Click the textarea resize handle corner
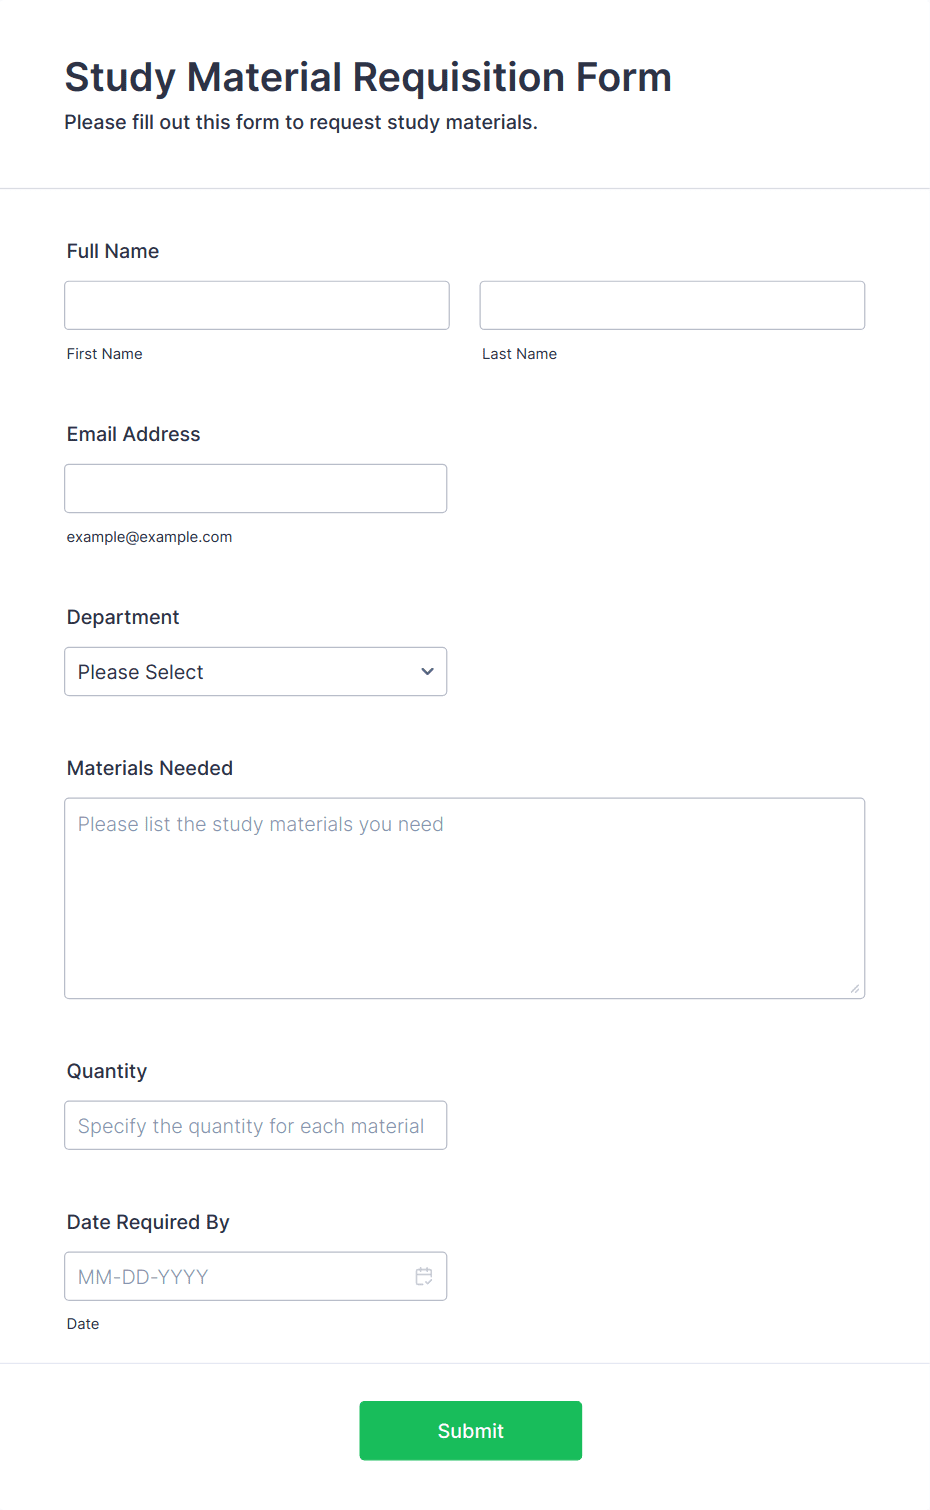The width and height of the screenshot is (930, 1510). pos(855,989)
